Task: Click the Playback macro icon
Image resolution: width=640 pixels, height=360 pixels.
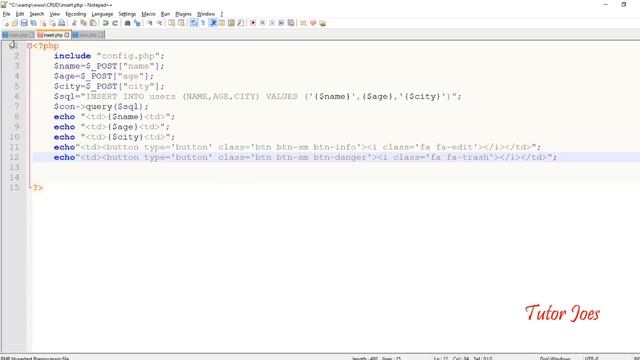Action: tap(272, 23)
